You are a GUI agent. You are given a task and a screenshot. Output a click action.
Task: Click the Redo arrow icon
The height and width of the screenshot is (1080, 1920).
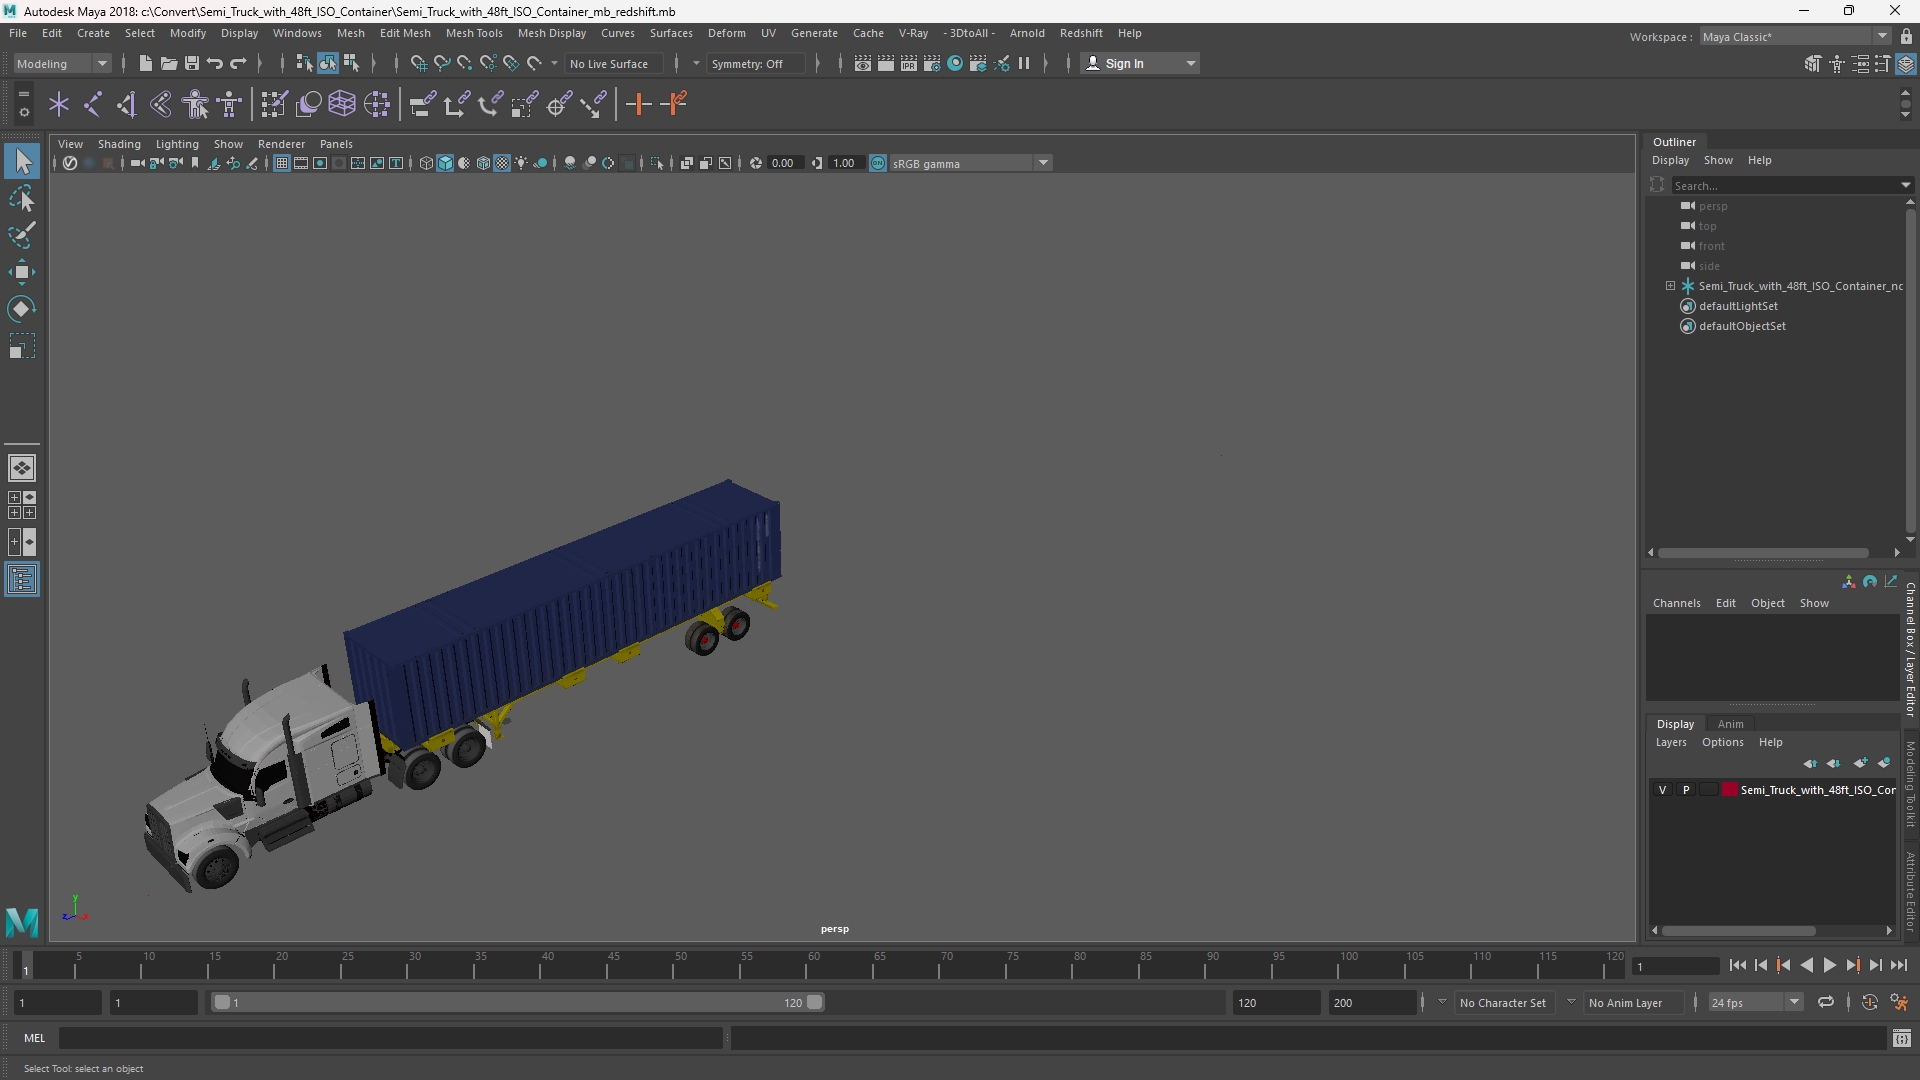pos(238,63)
